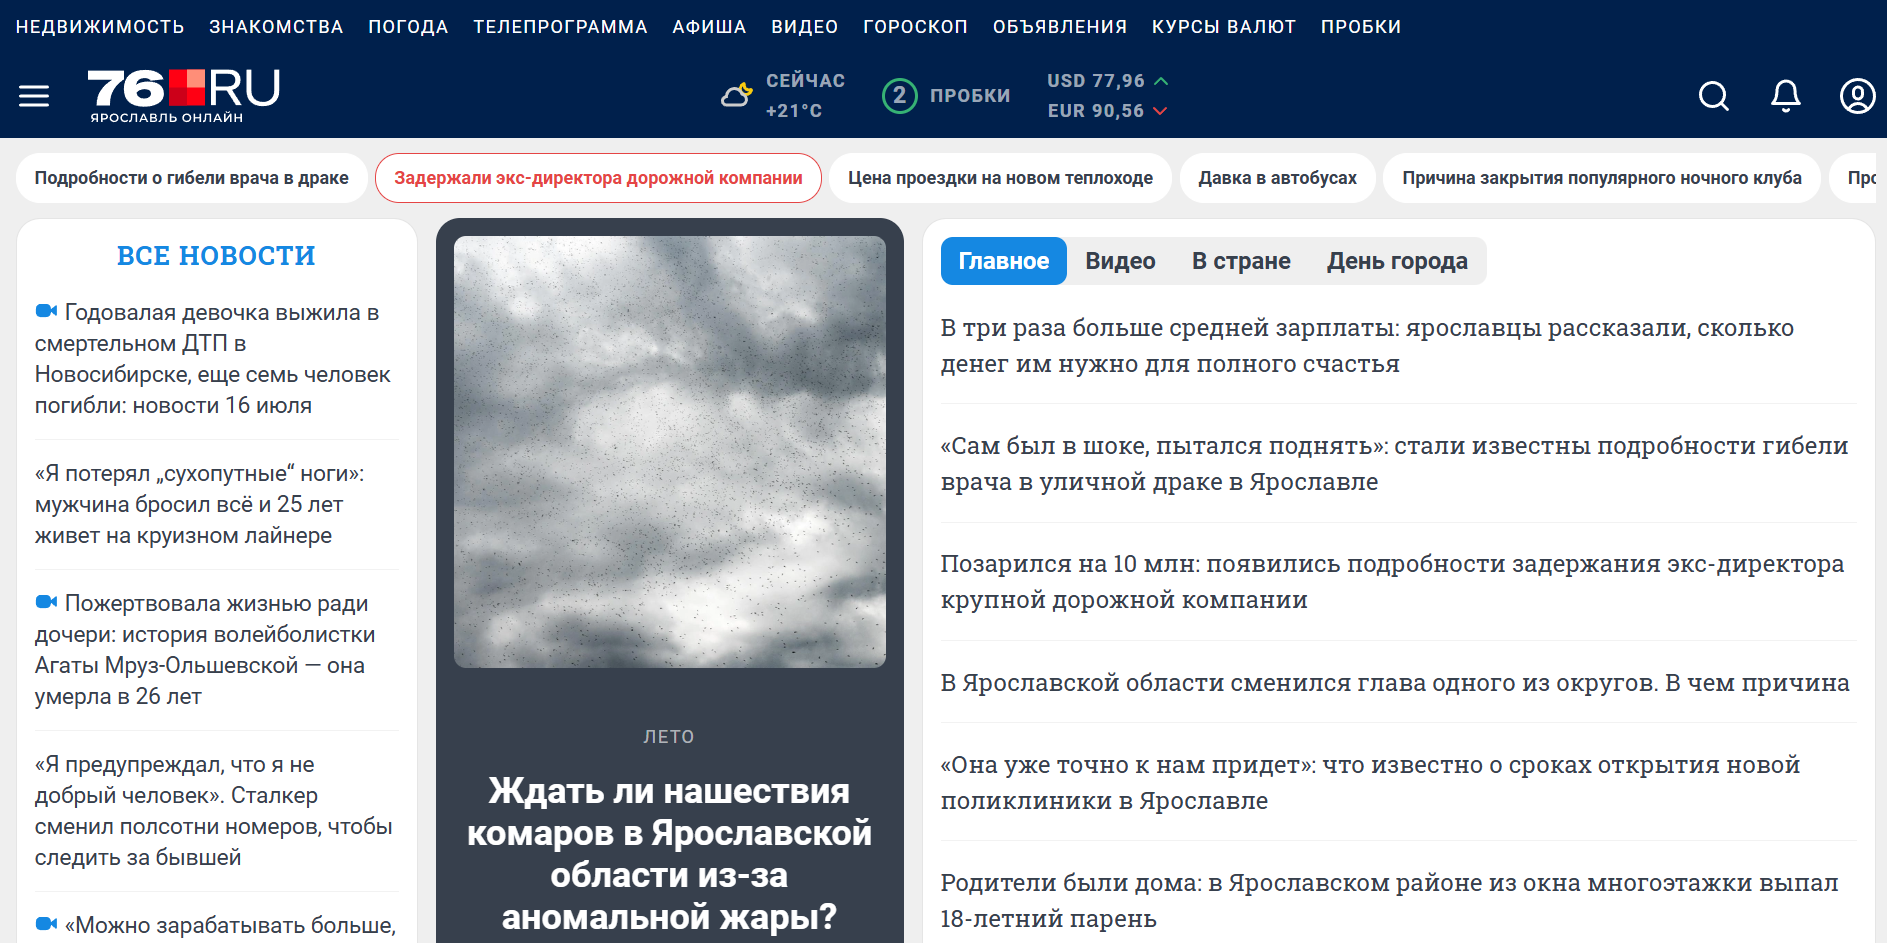Open ВИДЕО in top menu
The width and height of the screenshot is (1887, 943).
coord(804,27)
